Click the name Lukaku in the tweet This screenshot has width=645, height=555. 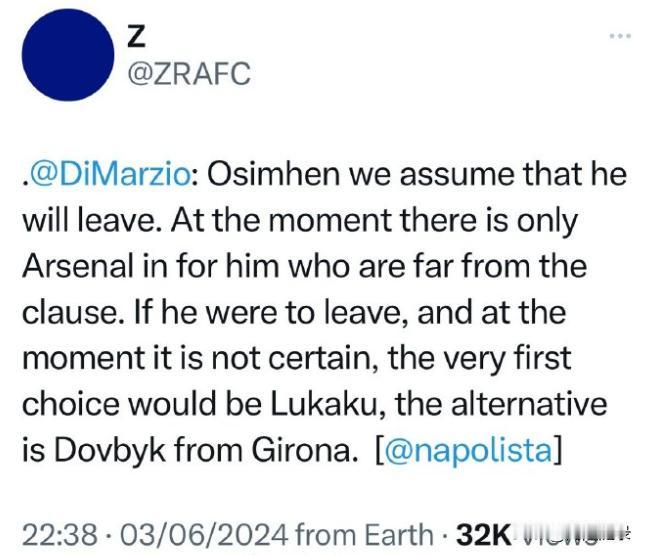(x=324, y=404)
